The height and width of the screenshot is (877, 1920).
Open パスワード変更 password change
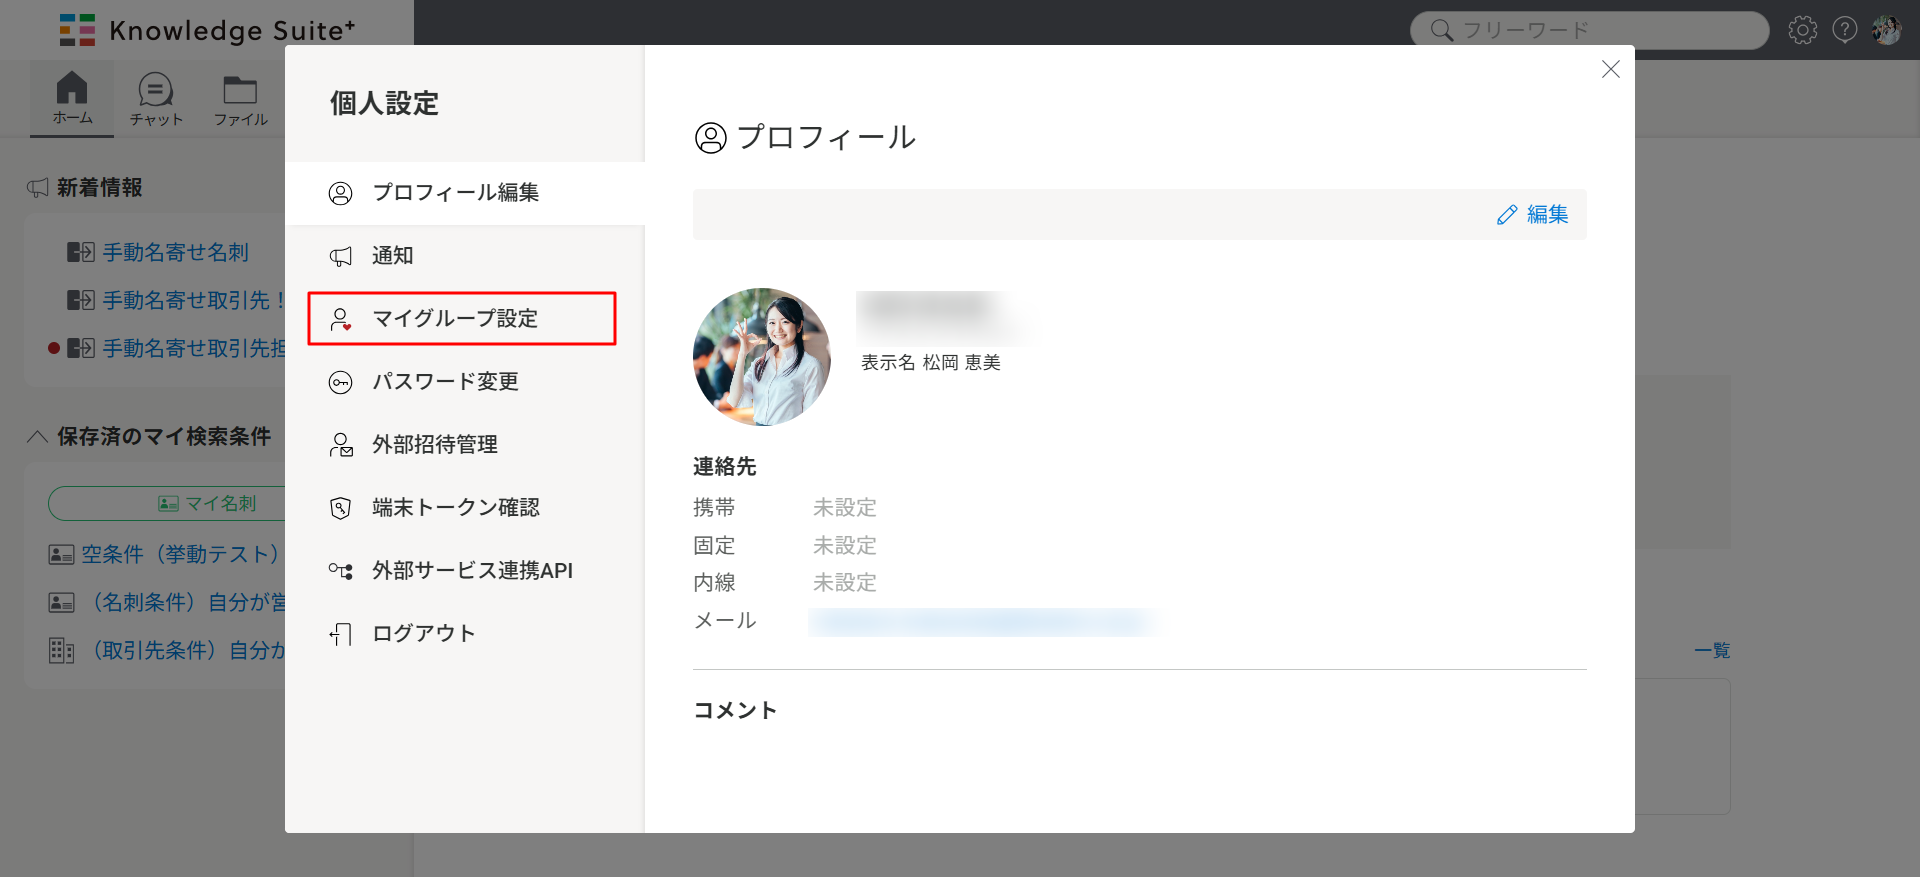click(445, 382)
